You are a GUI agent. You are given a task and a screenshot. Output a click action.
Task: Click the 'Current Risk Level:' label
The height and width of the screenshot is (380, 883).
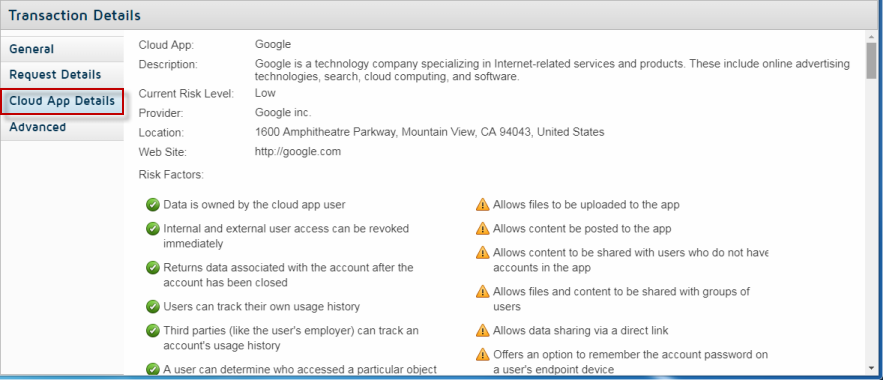pos(186,93)
